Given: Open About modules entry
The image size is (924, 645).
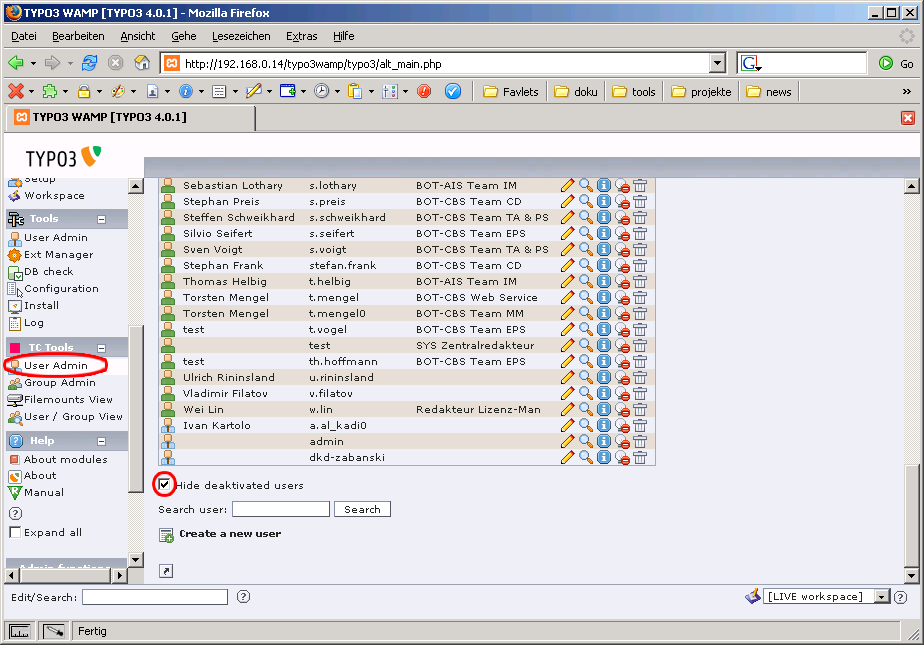Looking at the screenshot, I should pyautogui.click(x=58, y=459).
